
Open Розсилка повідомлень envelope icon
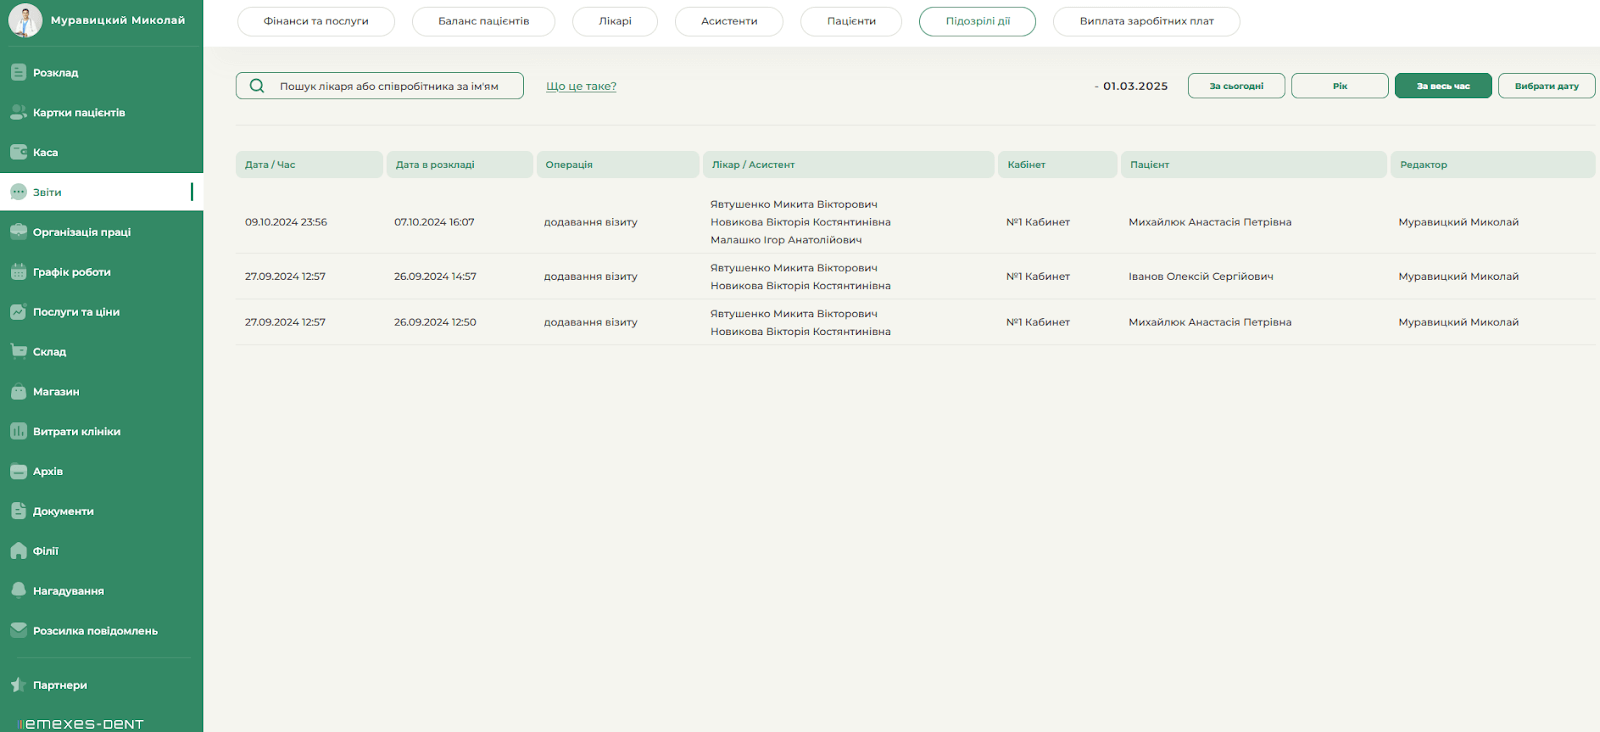tap(18, 630)
